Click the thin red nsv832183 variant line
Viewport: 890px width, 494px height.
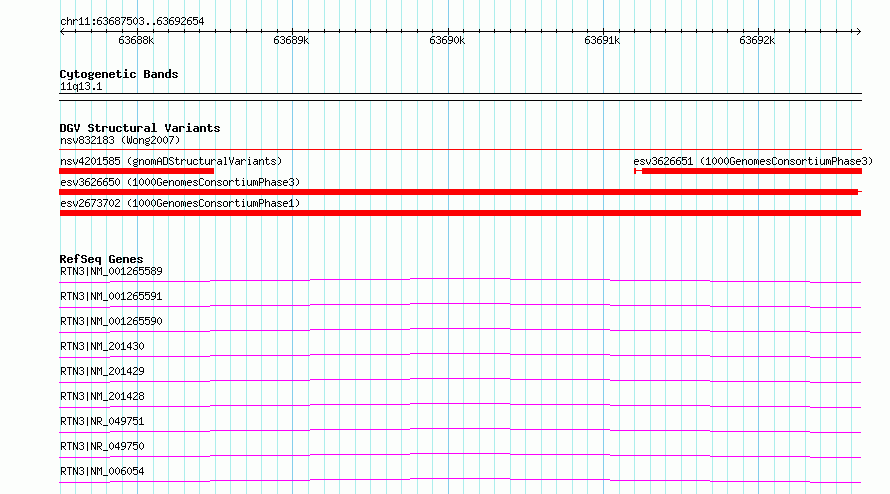tap(460, 150)
